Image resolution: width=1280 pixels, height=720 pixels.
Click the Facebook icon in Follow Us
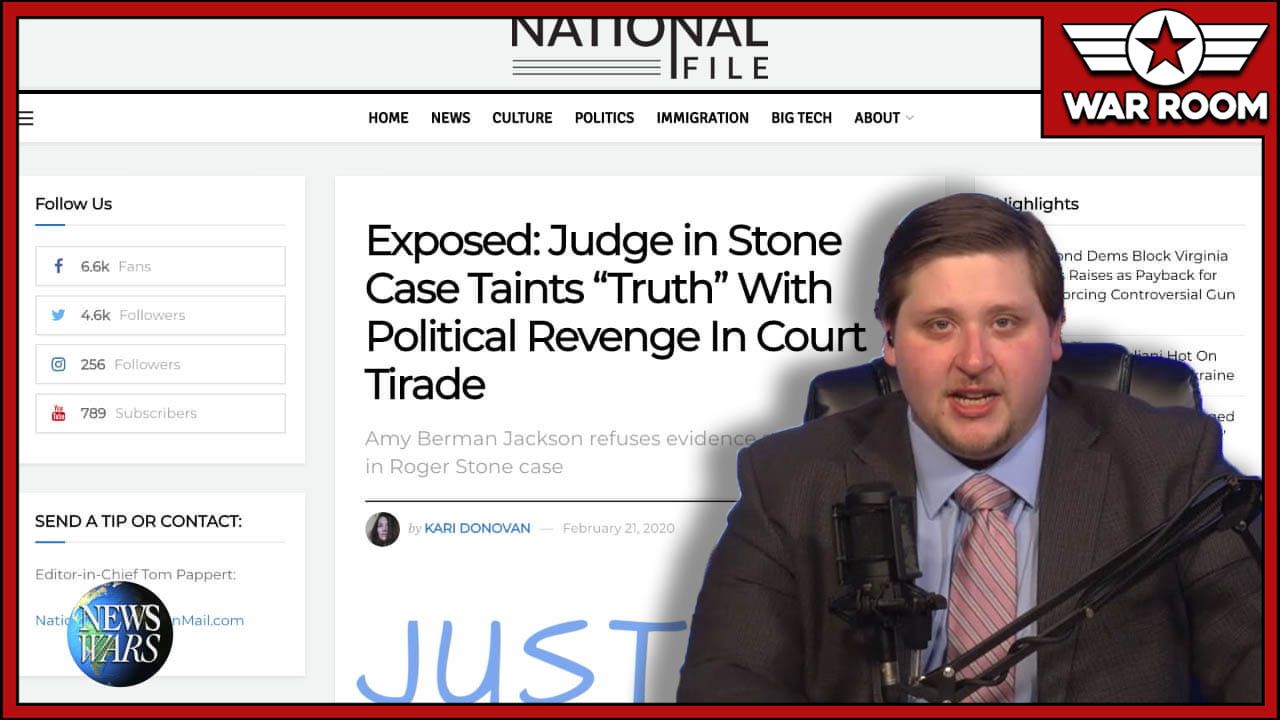(59, 266)
